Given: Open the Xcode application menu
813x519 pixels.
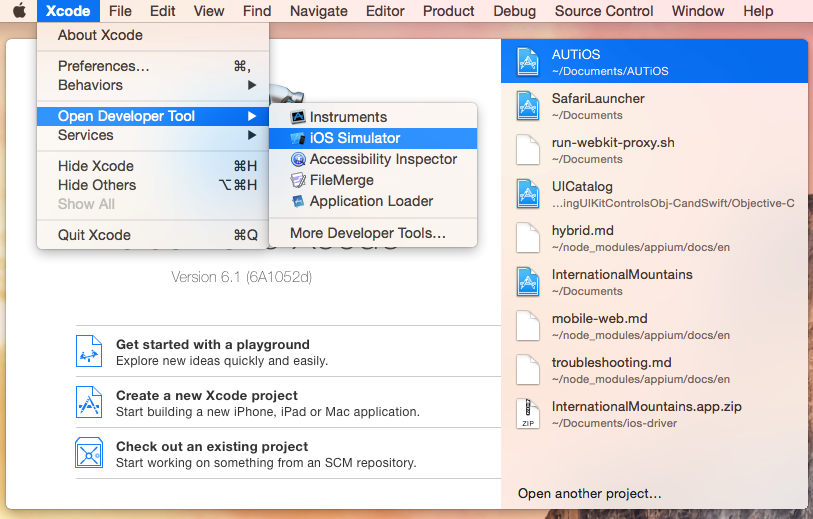Looking at the screenshot, I should coord(68,11).
